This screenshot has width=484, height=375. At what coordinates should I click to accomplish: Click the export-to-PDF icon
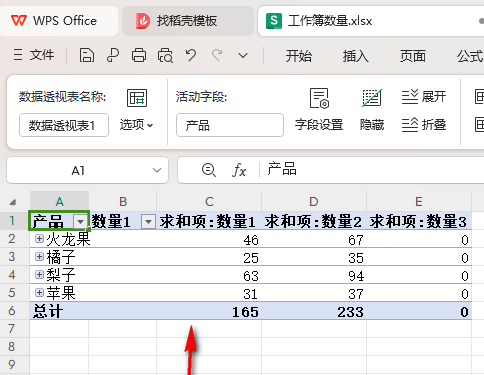[113, 55]
